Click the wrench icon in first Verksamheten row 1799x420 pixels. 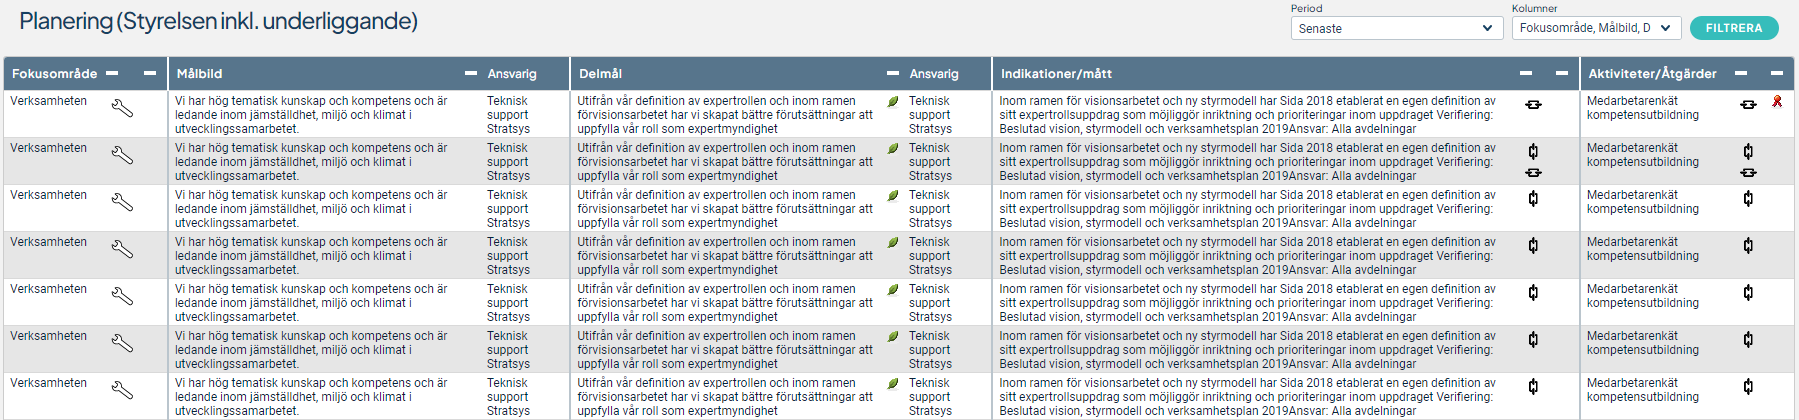click(x=122, y=108)
